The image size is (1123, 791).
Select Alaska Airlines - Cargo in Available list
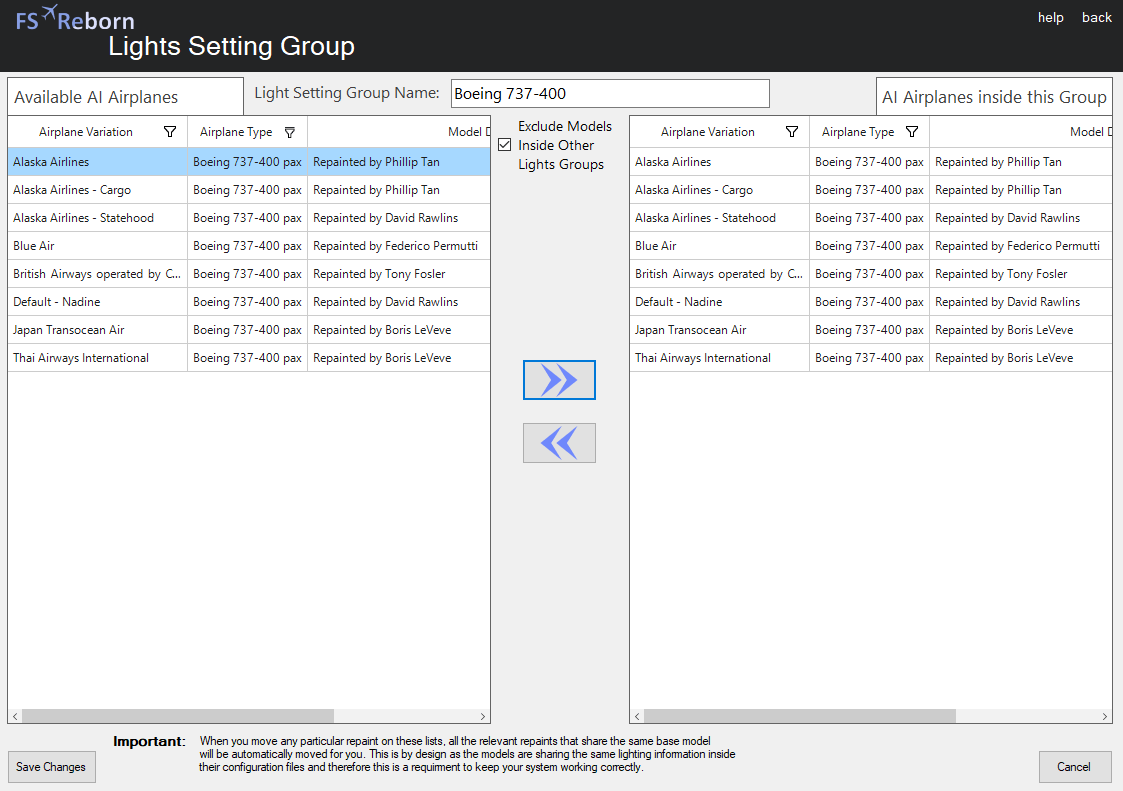[x=249, y=190]
